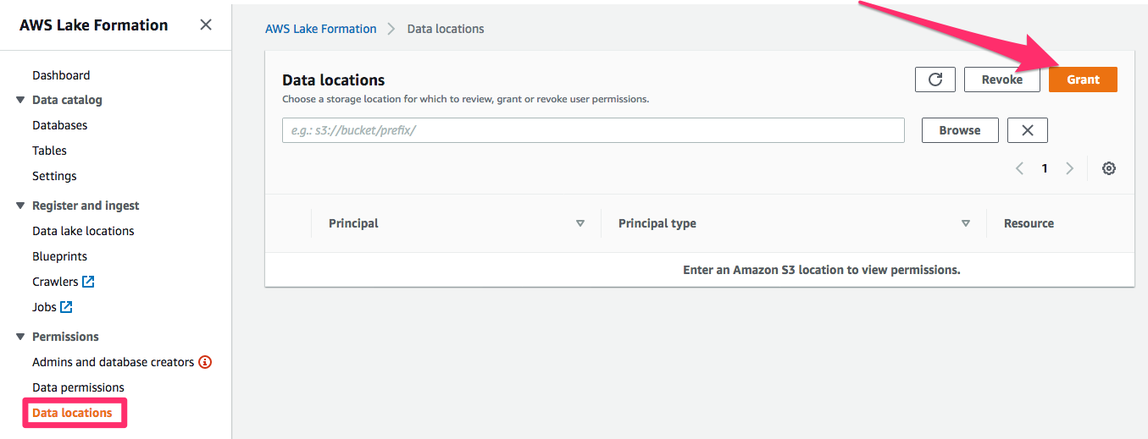Collapse the Register and ingest section

pyautogui.click(x=20, y=205)
